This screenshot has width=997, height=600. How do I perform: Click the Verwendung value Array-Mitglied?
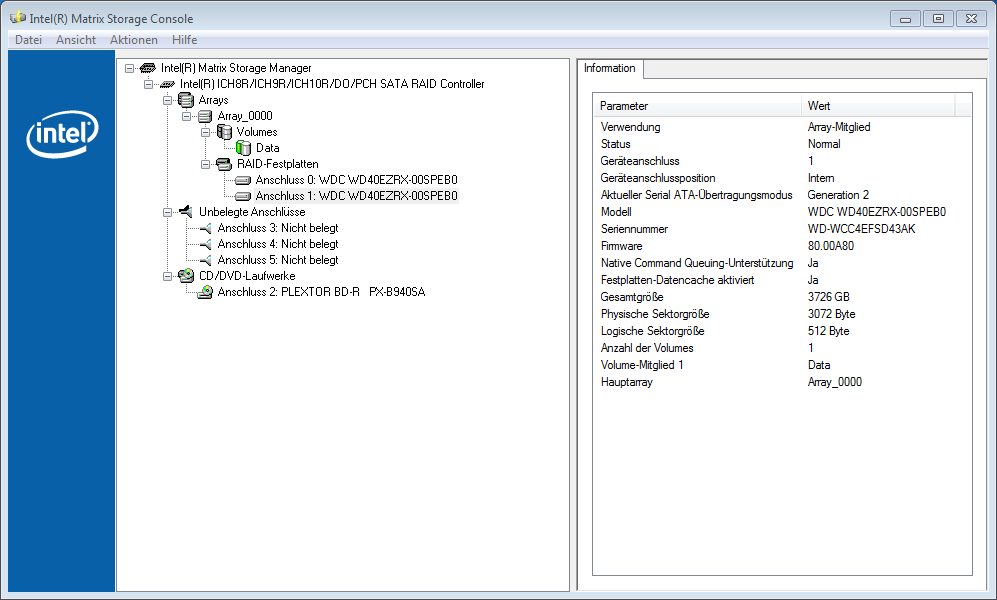click(x=839, y=127)
